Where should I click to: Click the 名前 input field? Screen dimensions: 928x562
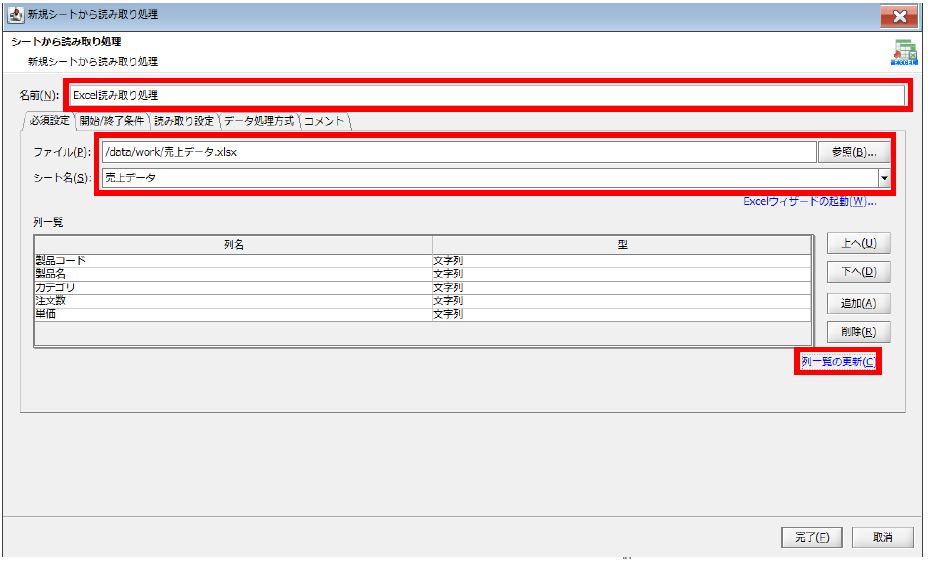tap(487, 95)
